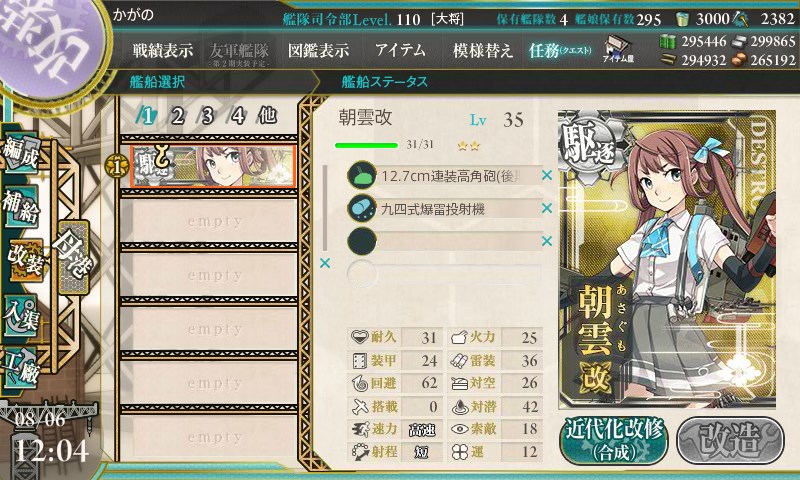Remove the 12.7cm連装高角砲 equipment with X
This screenshot has width=800, height=480.
click(547, 175)
